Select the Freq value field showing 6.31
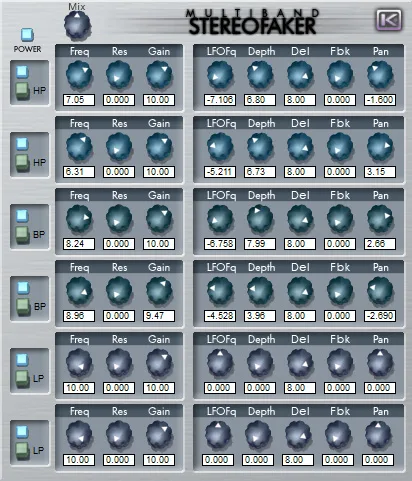Viewport: 412px width, 481px height. pyautogui.click(x=79, y=172)
